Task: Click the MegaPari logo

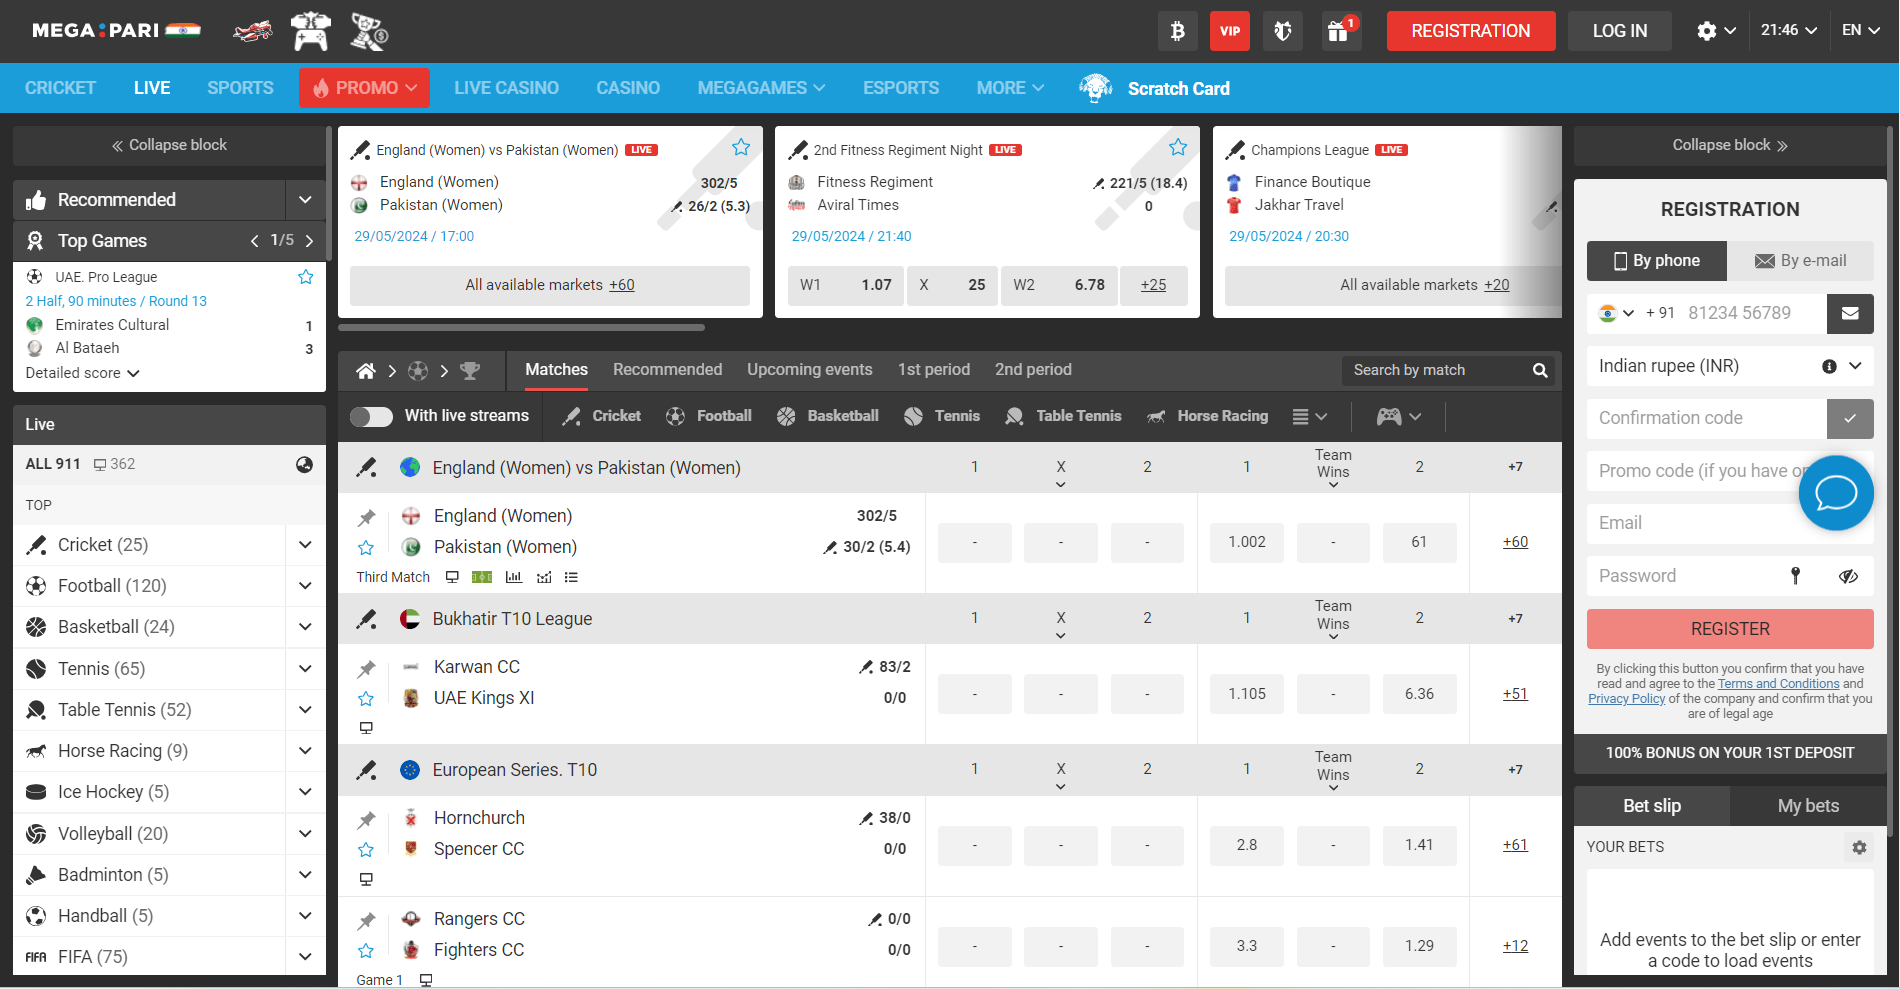Action: coord(116,31)
